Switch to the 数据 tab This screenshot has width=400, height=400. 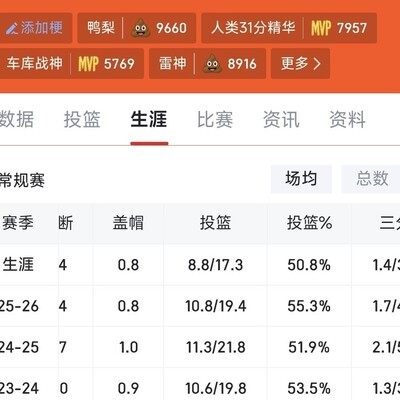tap(17, 119)
